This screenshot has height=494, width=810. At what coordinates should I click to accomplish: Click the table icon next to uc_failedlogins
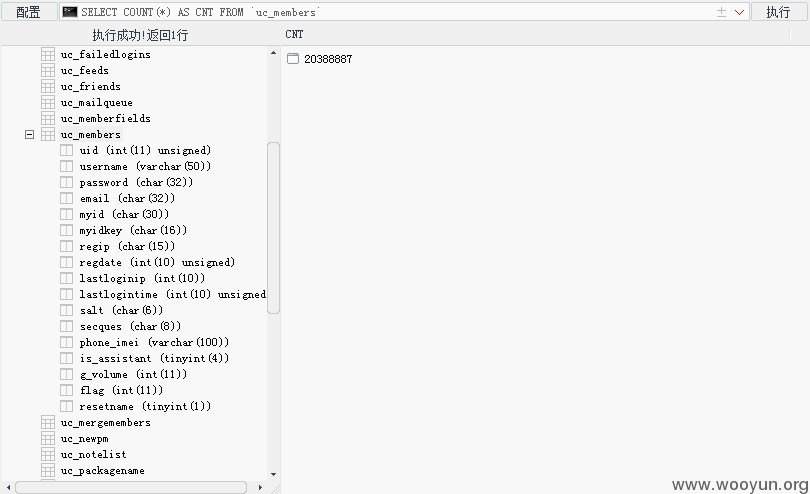pos(48,54)
